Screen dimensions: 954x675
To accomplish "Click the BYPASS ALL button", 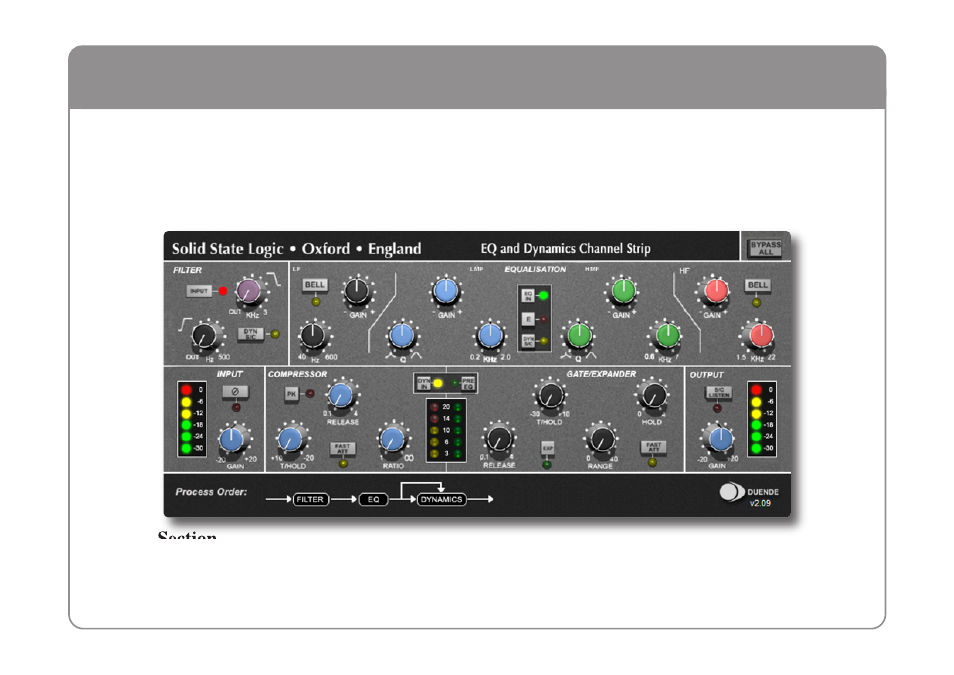I will click(x=765, y=248).
